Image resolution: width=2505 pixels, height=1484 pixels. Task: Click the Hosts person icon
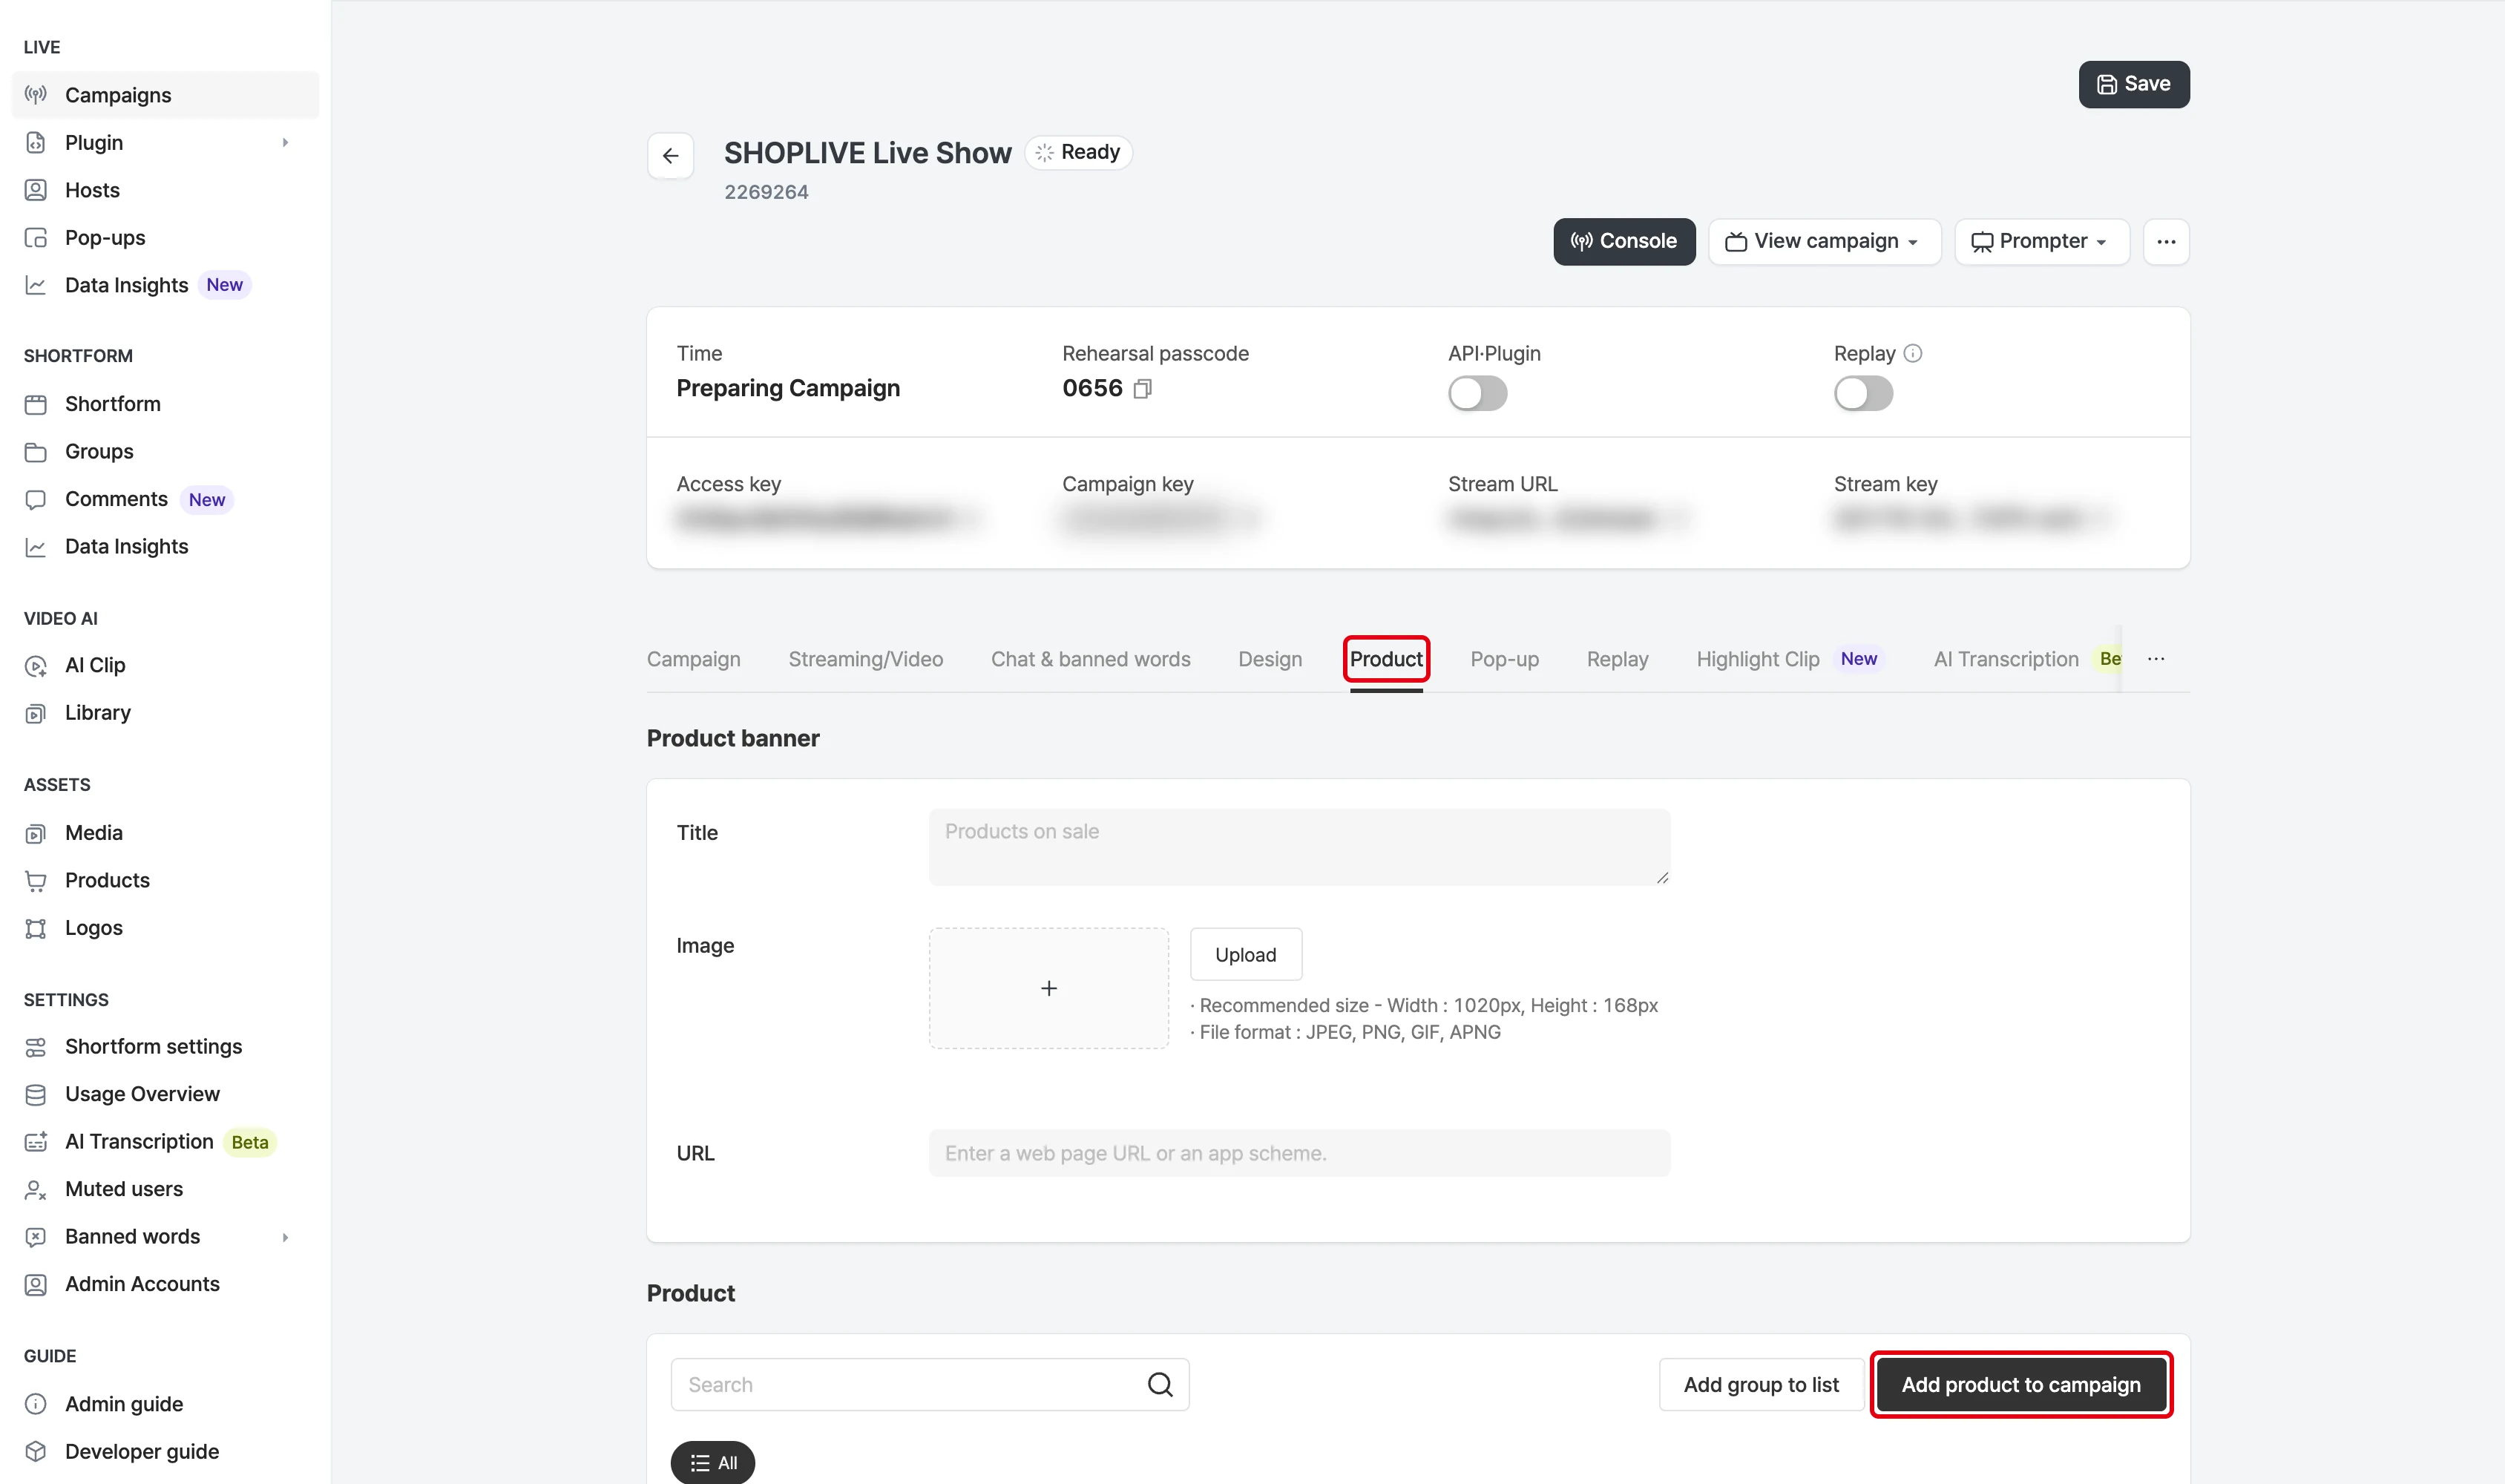(36, 190)
